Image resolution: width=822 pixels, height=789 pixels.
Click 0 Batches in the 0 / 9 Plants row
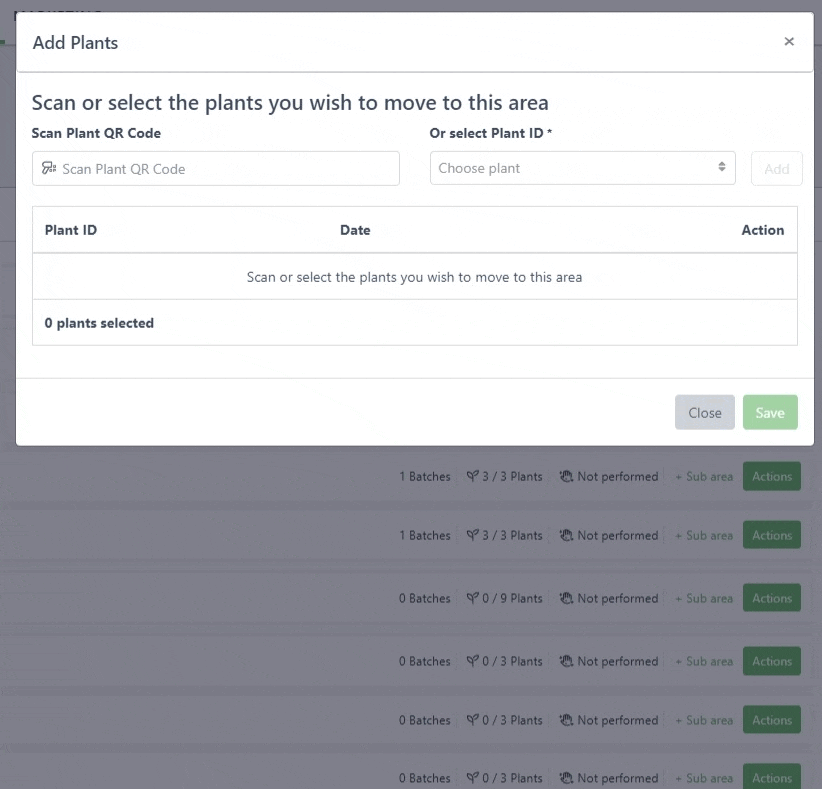425,598
